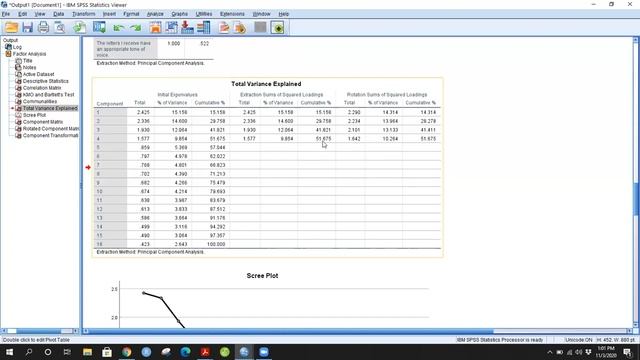Click the Scree Plot chart title
640x360 pixels.
262,276
